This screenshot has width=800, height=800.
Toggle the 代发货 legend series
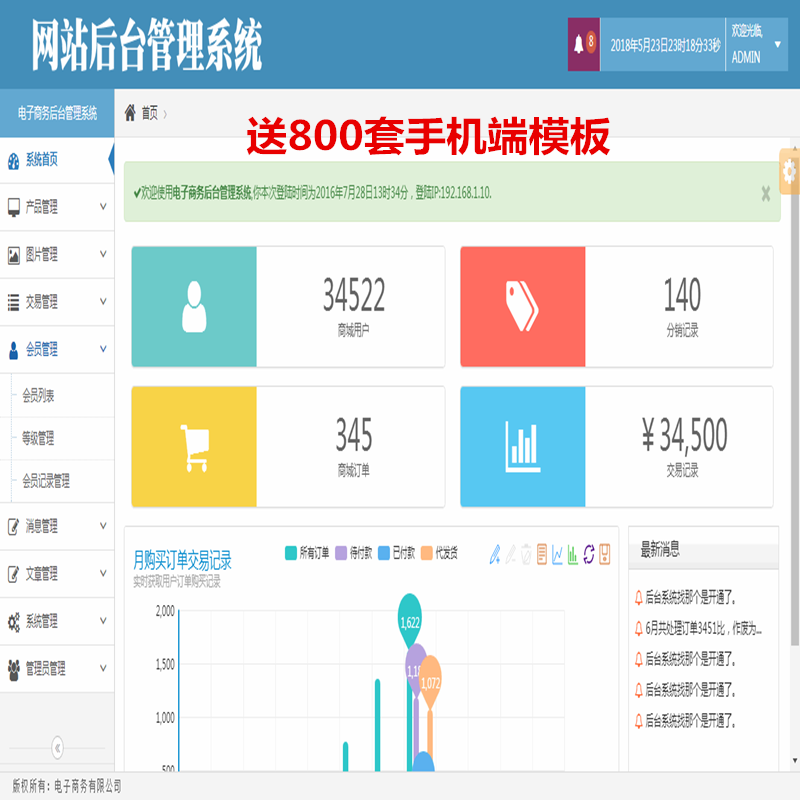point(439,553)
